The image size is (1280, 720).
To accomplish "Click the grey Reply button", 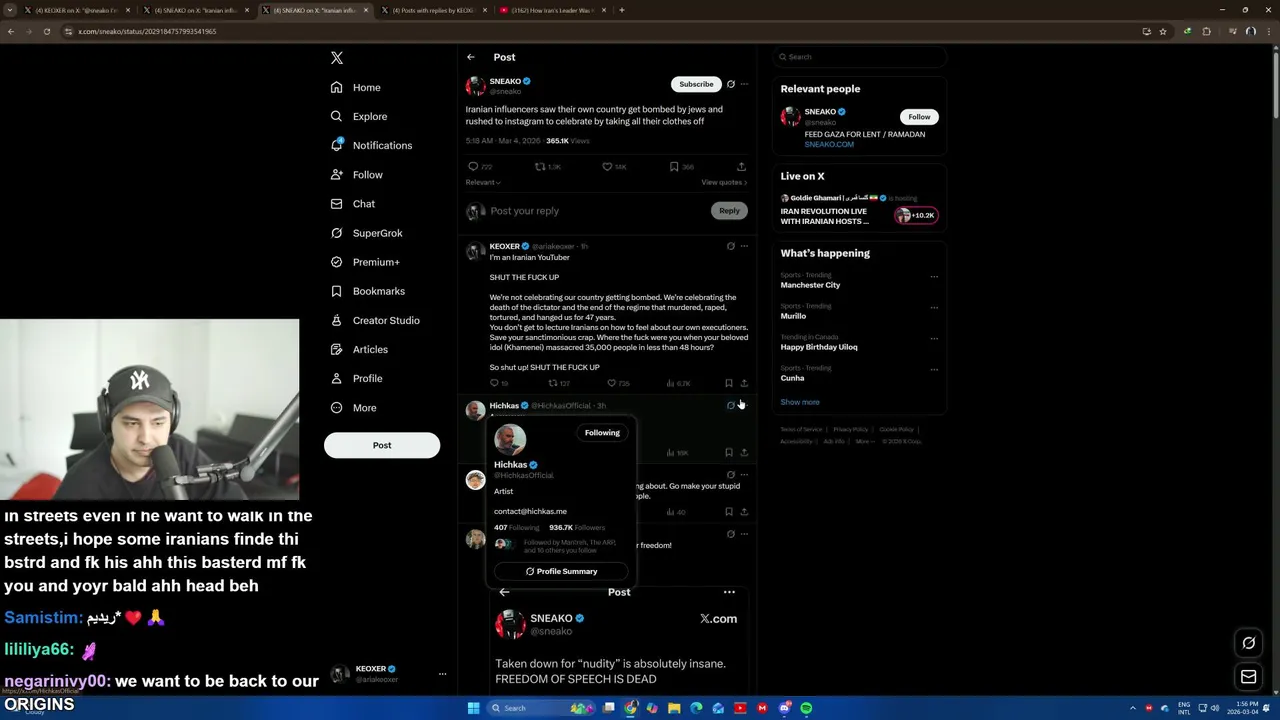I will point(729,211).
